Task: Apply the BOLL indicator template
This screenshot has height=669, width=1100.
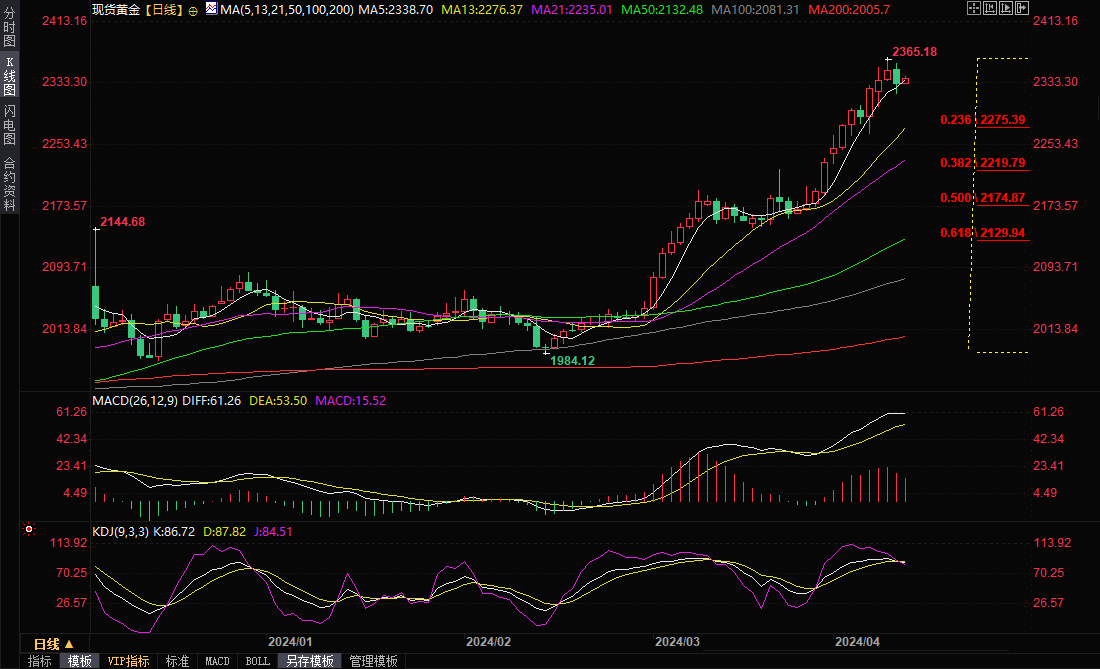Action: point(257,661)
